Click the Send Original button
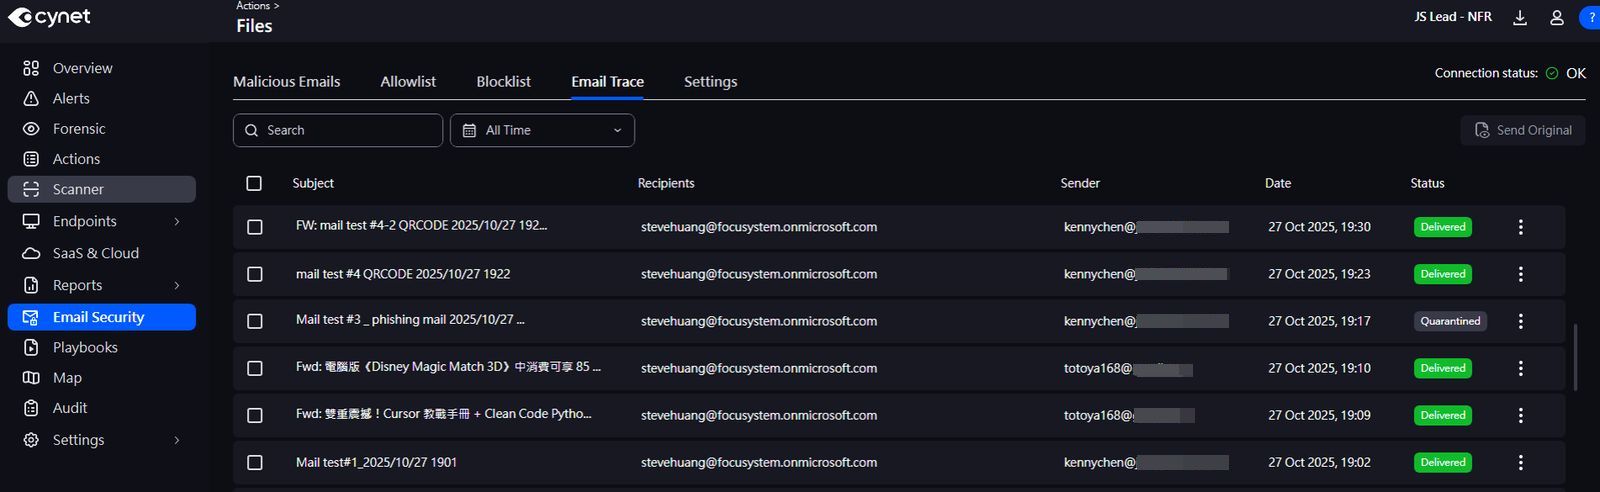Image resolution: width=1600 pixels, height=492 pixels. 1522,130
